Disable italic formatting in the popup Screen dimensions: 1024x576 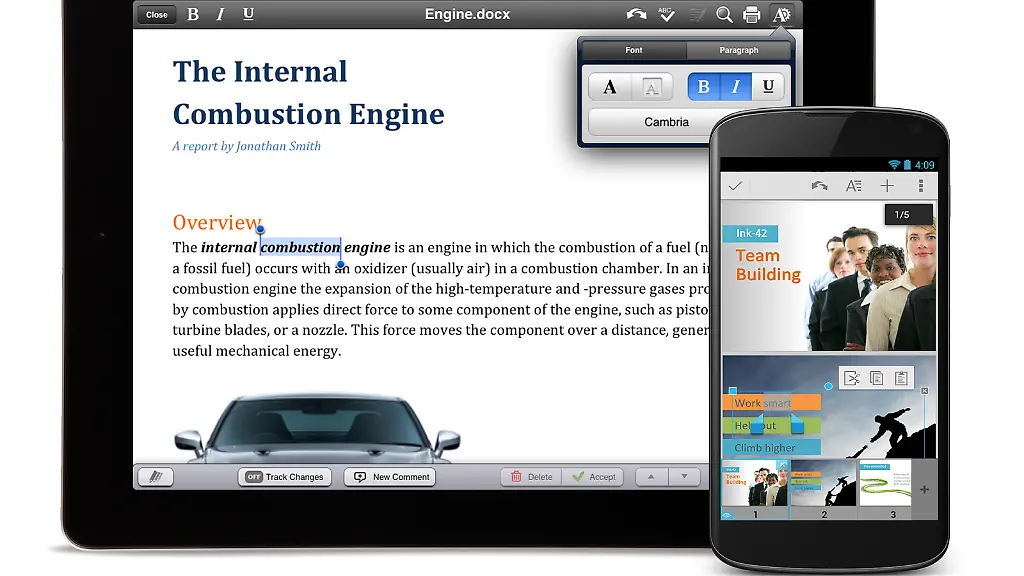[x=736, y=87]
